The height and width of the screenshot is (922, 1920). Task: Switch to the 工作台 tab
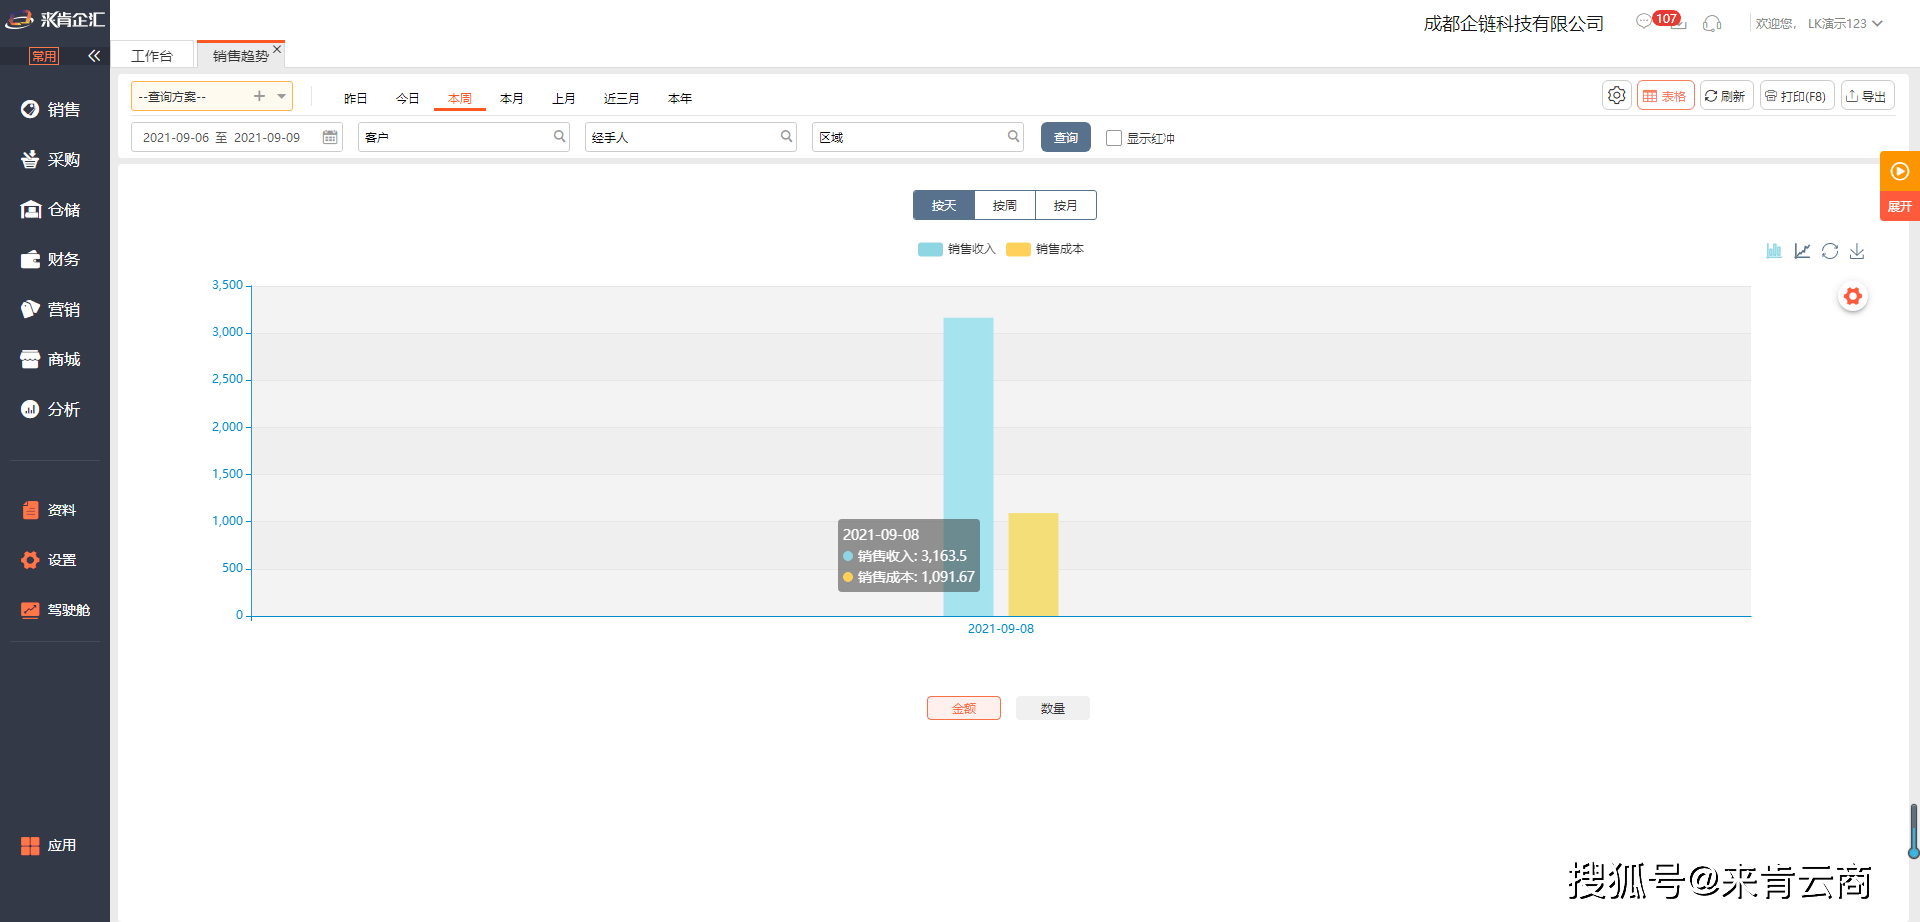pos(152,56)
